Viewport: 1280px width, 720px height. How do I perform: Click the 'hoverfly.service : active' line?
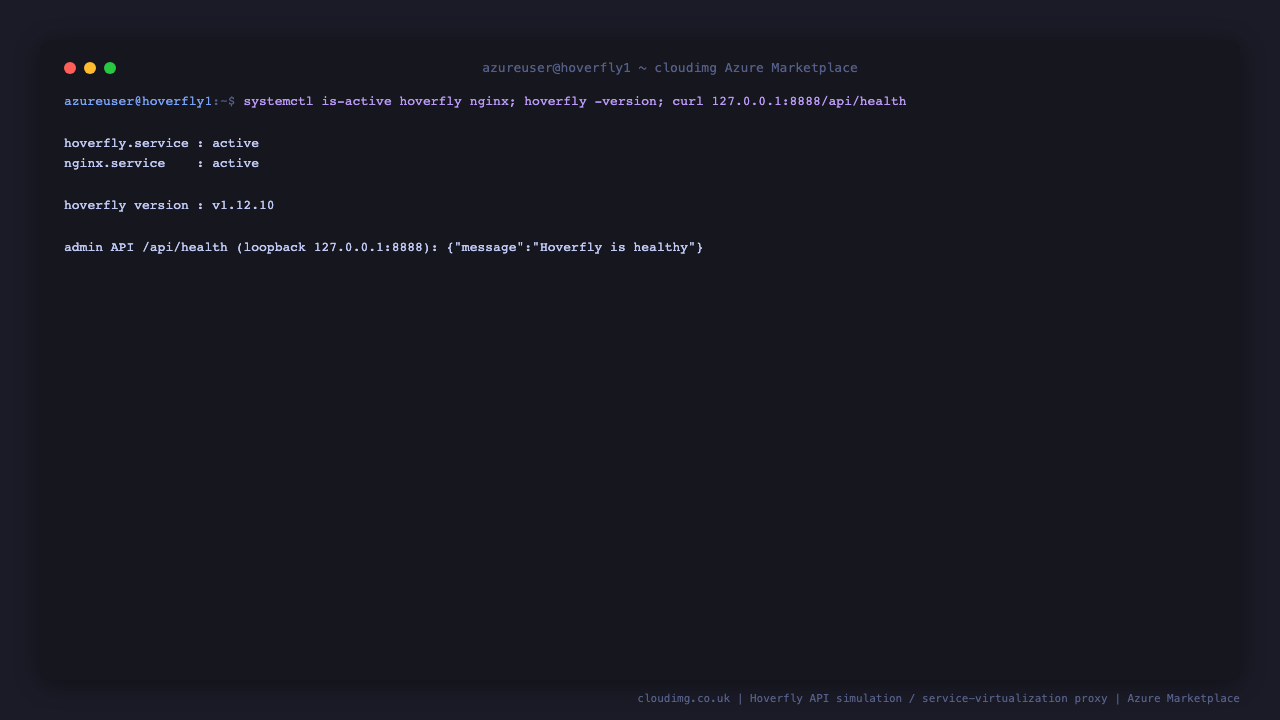tap(161, 143)
